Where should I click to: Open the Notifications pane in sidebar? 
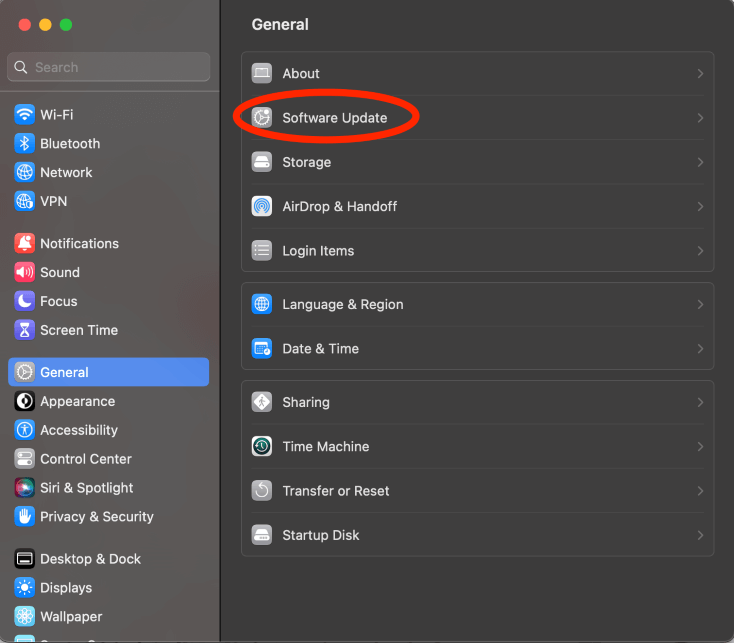(x=79, y=243)
